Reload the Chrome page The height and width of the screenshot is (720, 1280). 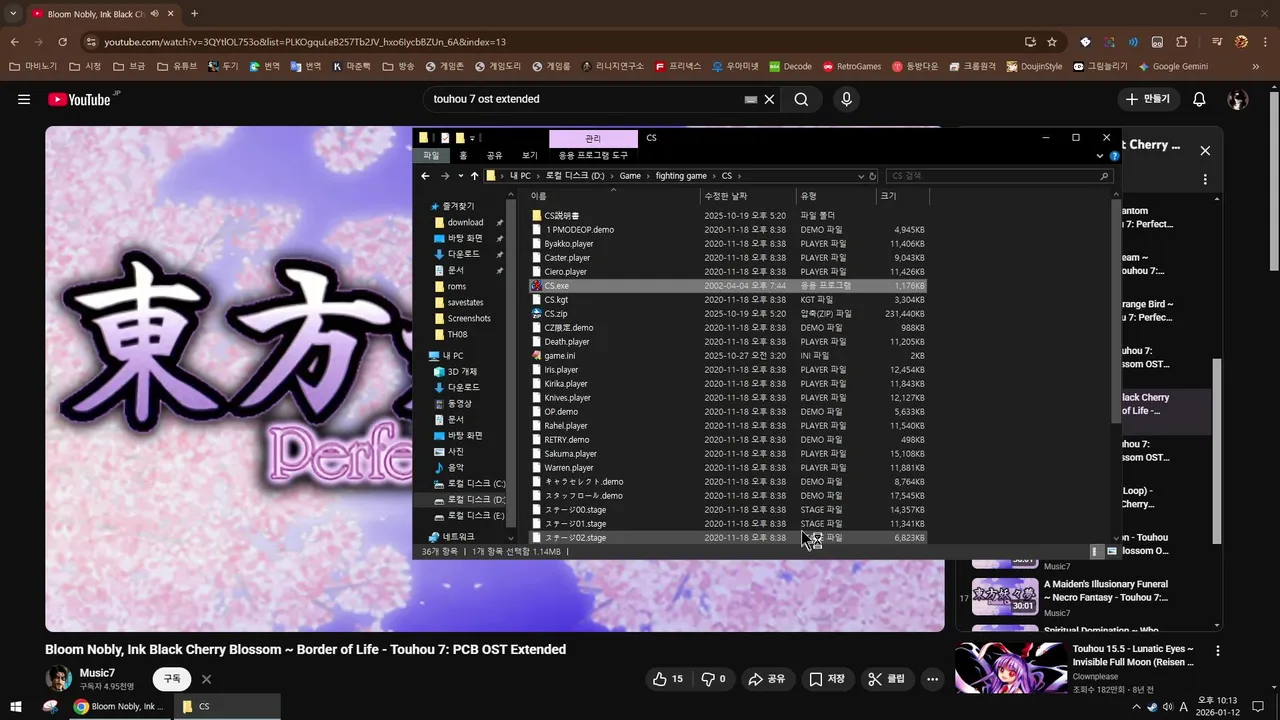[x=63, y=42]
